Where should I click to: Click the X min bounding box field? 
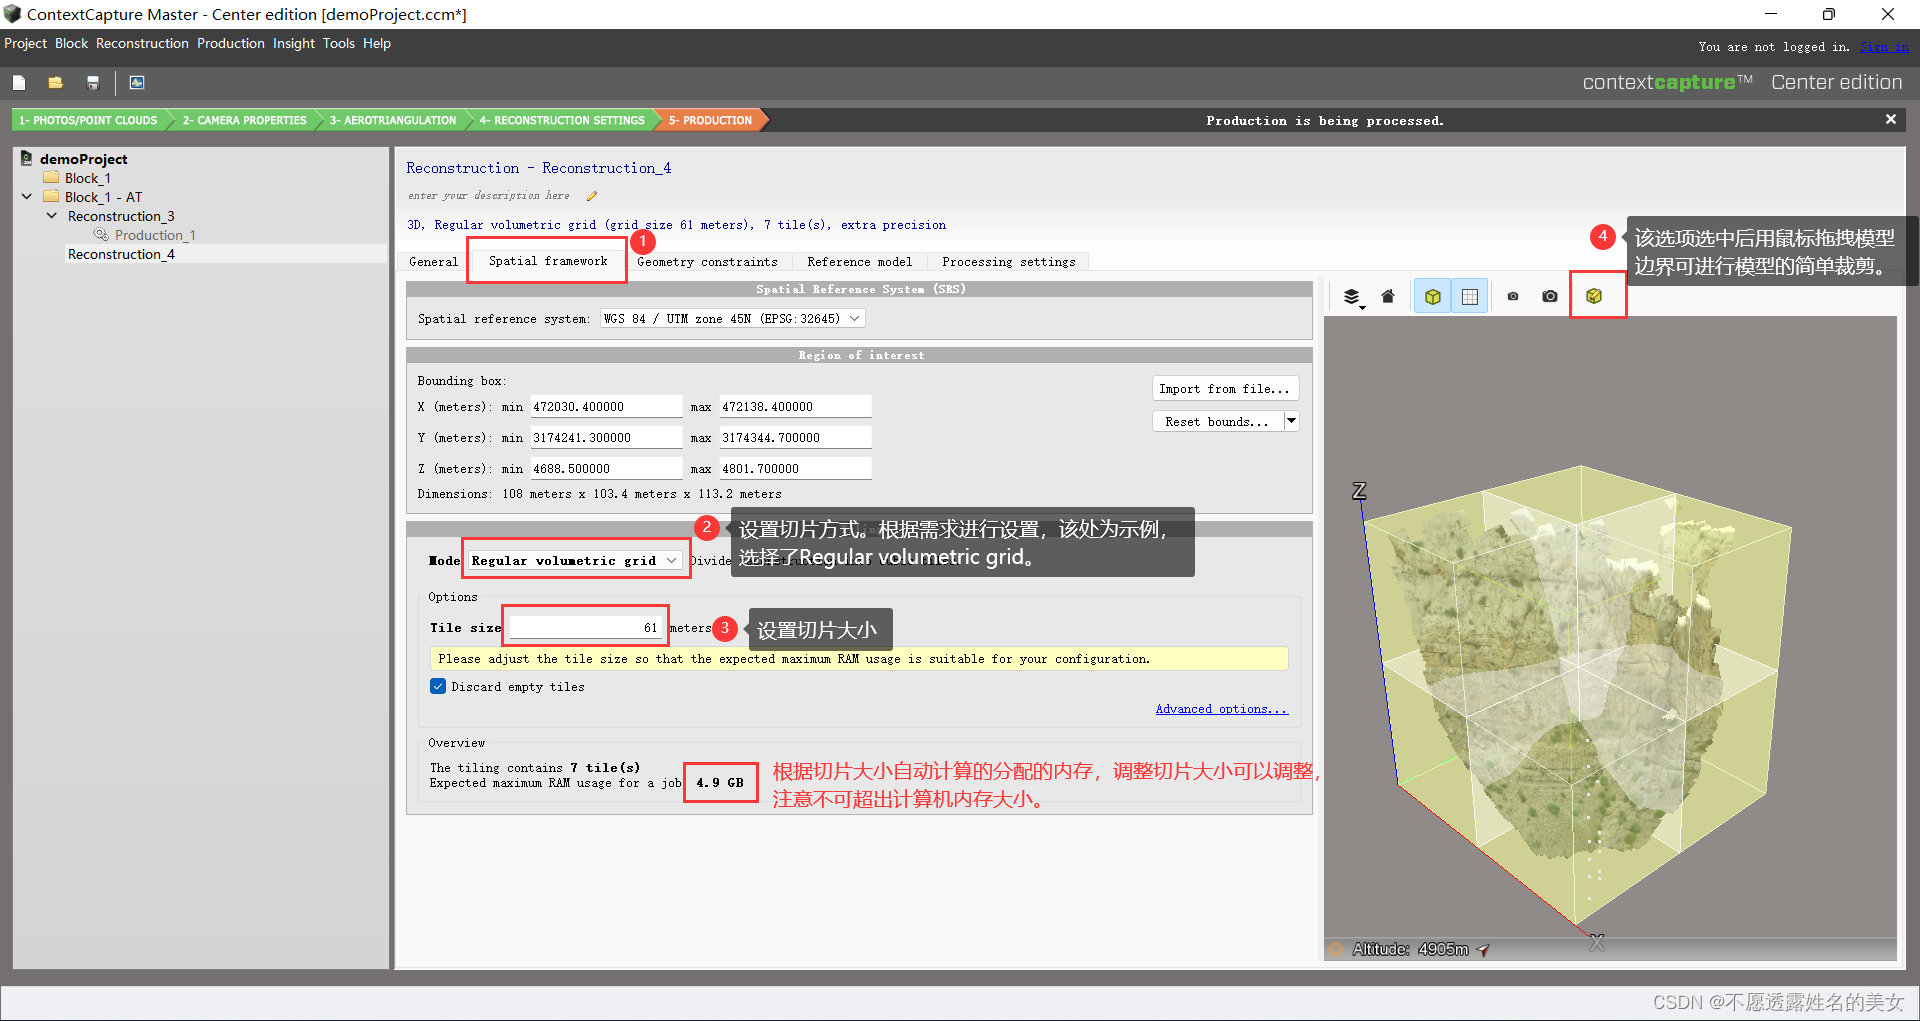click(606, 407)
